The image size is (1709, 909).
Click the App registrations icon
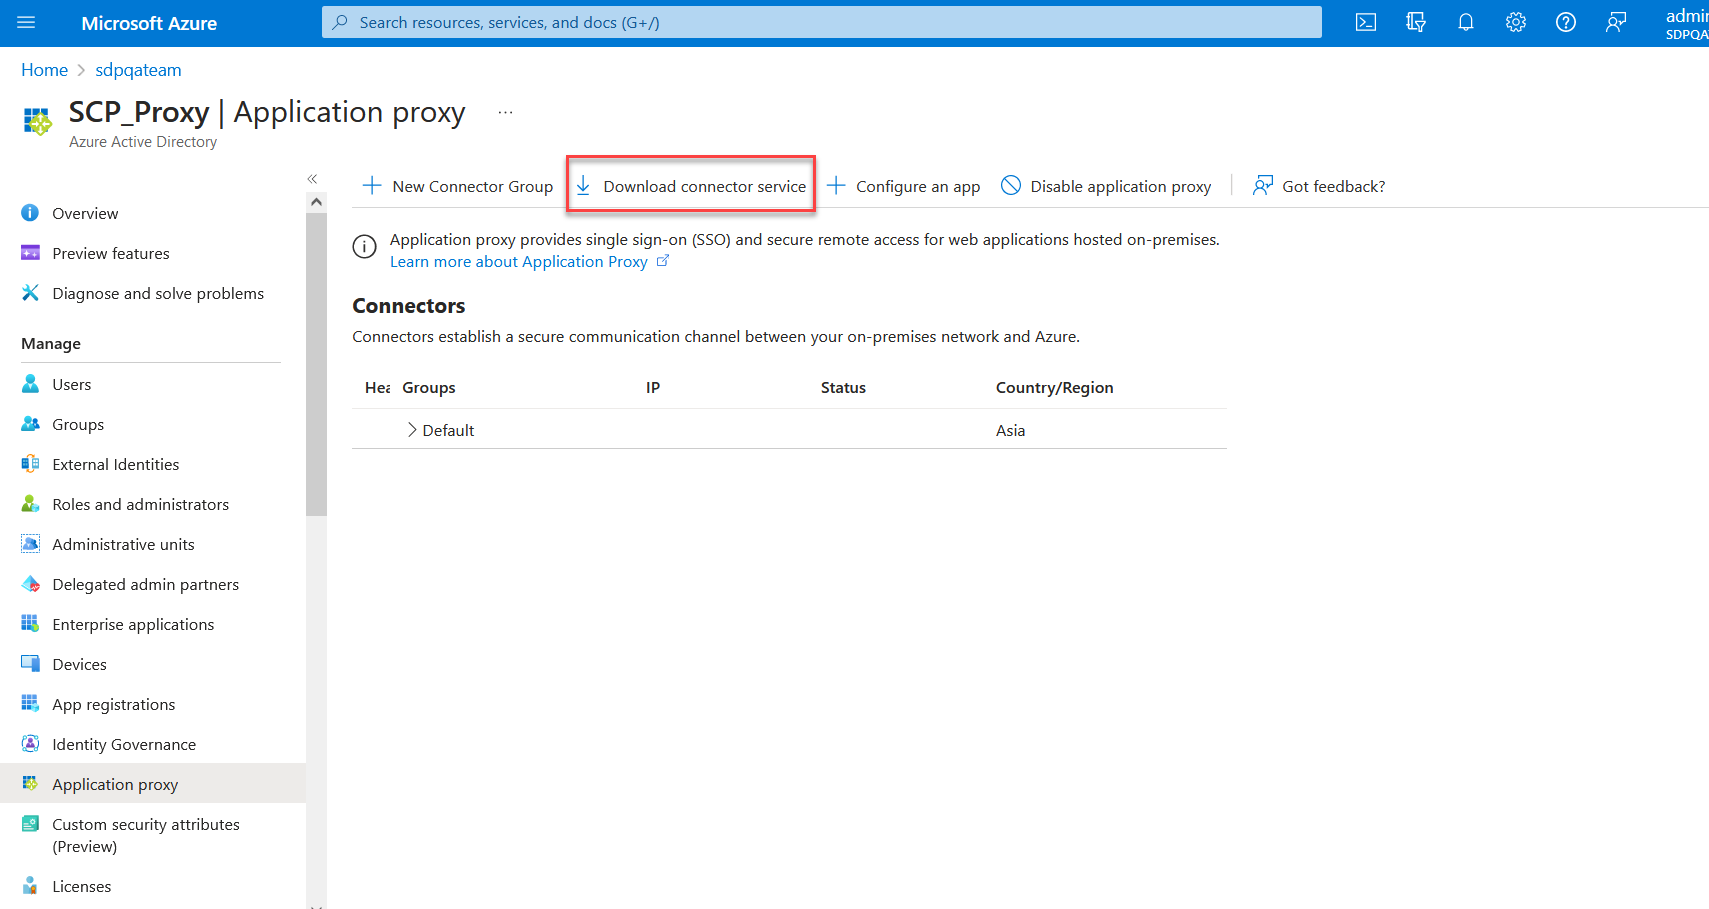click(x=30, y=704)
